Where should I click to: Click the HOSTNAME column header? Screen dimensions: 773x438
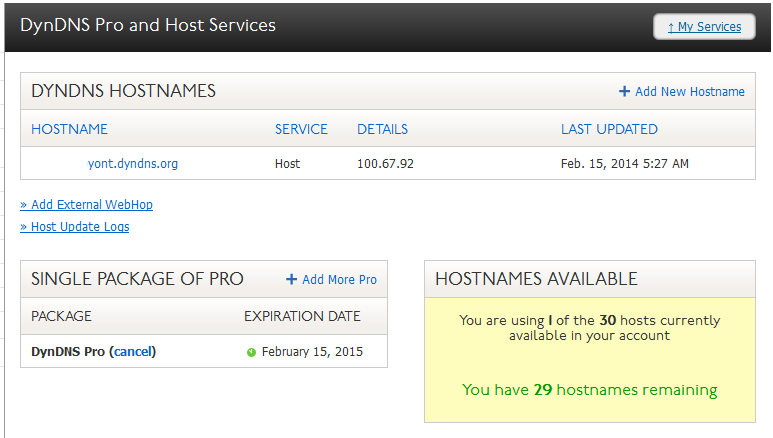[x=69, y=129]
